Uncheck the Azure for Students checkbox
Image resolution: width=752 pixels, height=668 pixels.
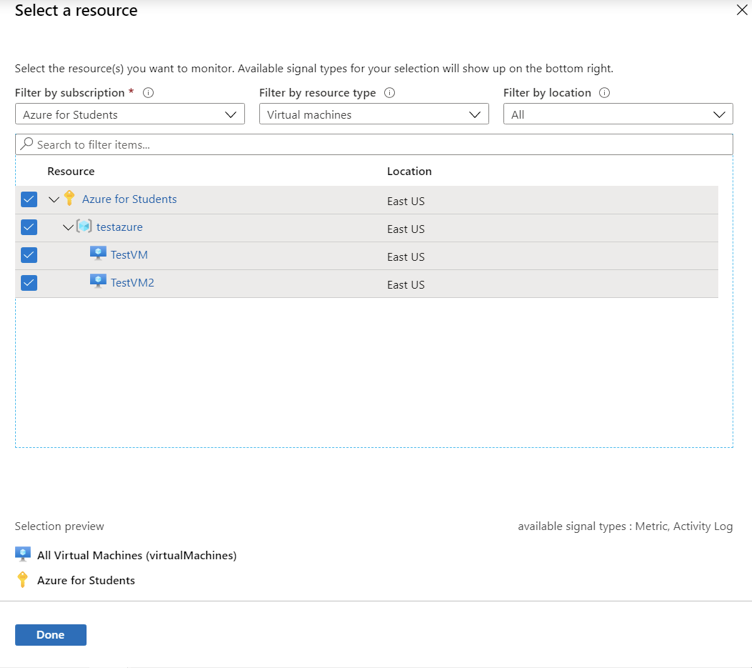click(29, 199)
